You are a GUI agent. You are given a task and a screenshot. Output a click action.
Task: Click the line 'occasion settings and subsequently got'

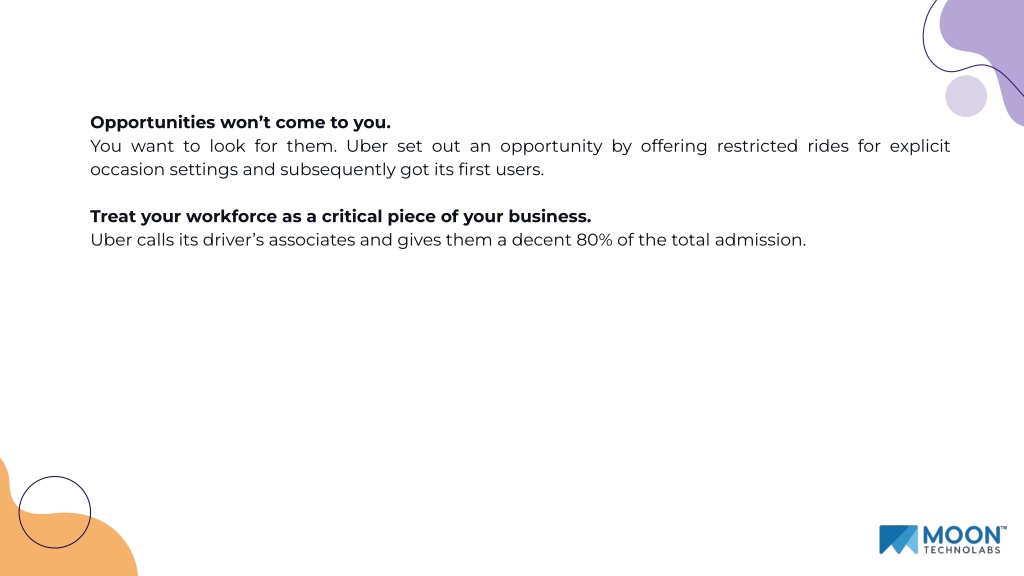260,169
